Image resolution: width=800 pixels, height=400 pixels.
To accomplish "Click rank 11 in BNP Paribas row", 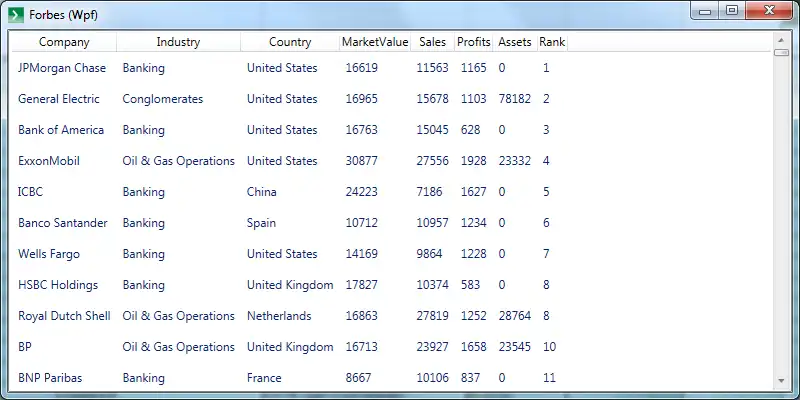I will (549, 378).
